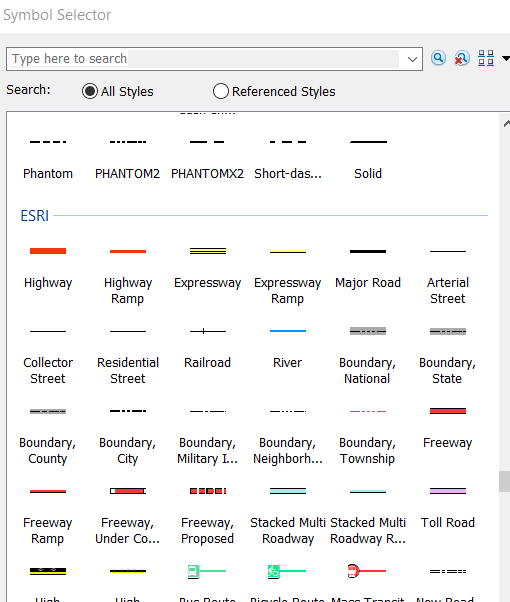Select the Short-dash line symbol
Image resolution: width=510 pixels, height=602 pixels.
click(288, 159)
